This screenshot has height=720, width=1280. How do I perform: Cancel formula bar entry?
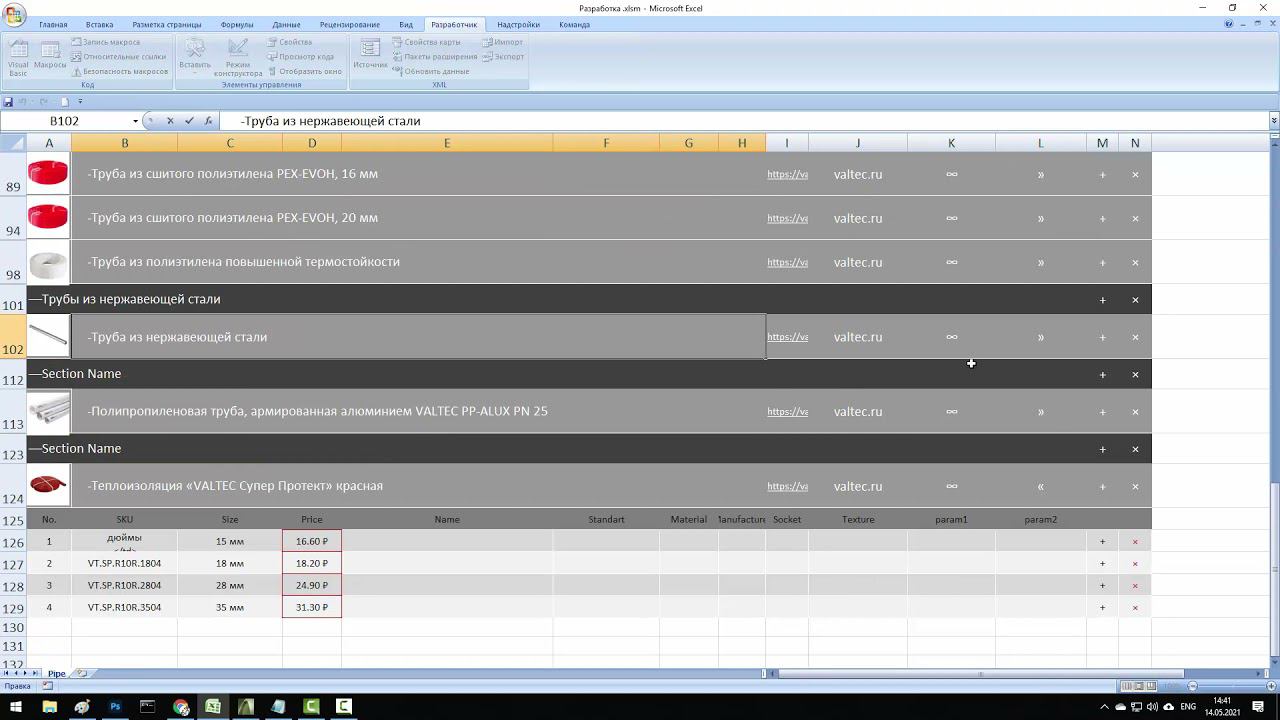coord(170,121)
